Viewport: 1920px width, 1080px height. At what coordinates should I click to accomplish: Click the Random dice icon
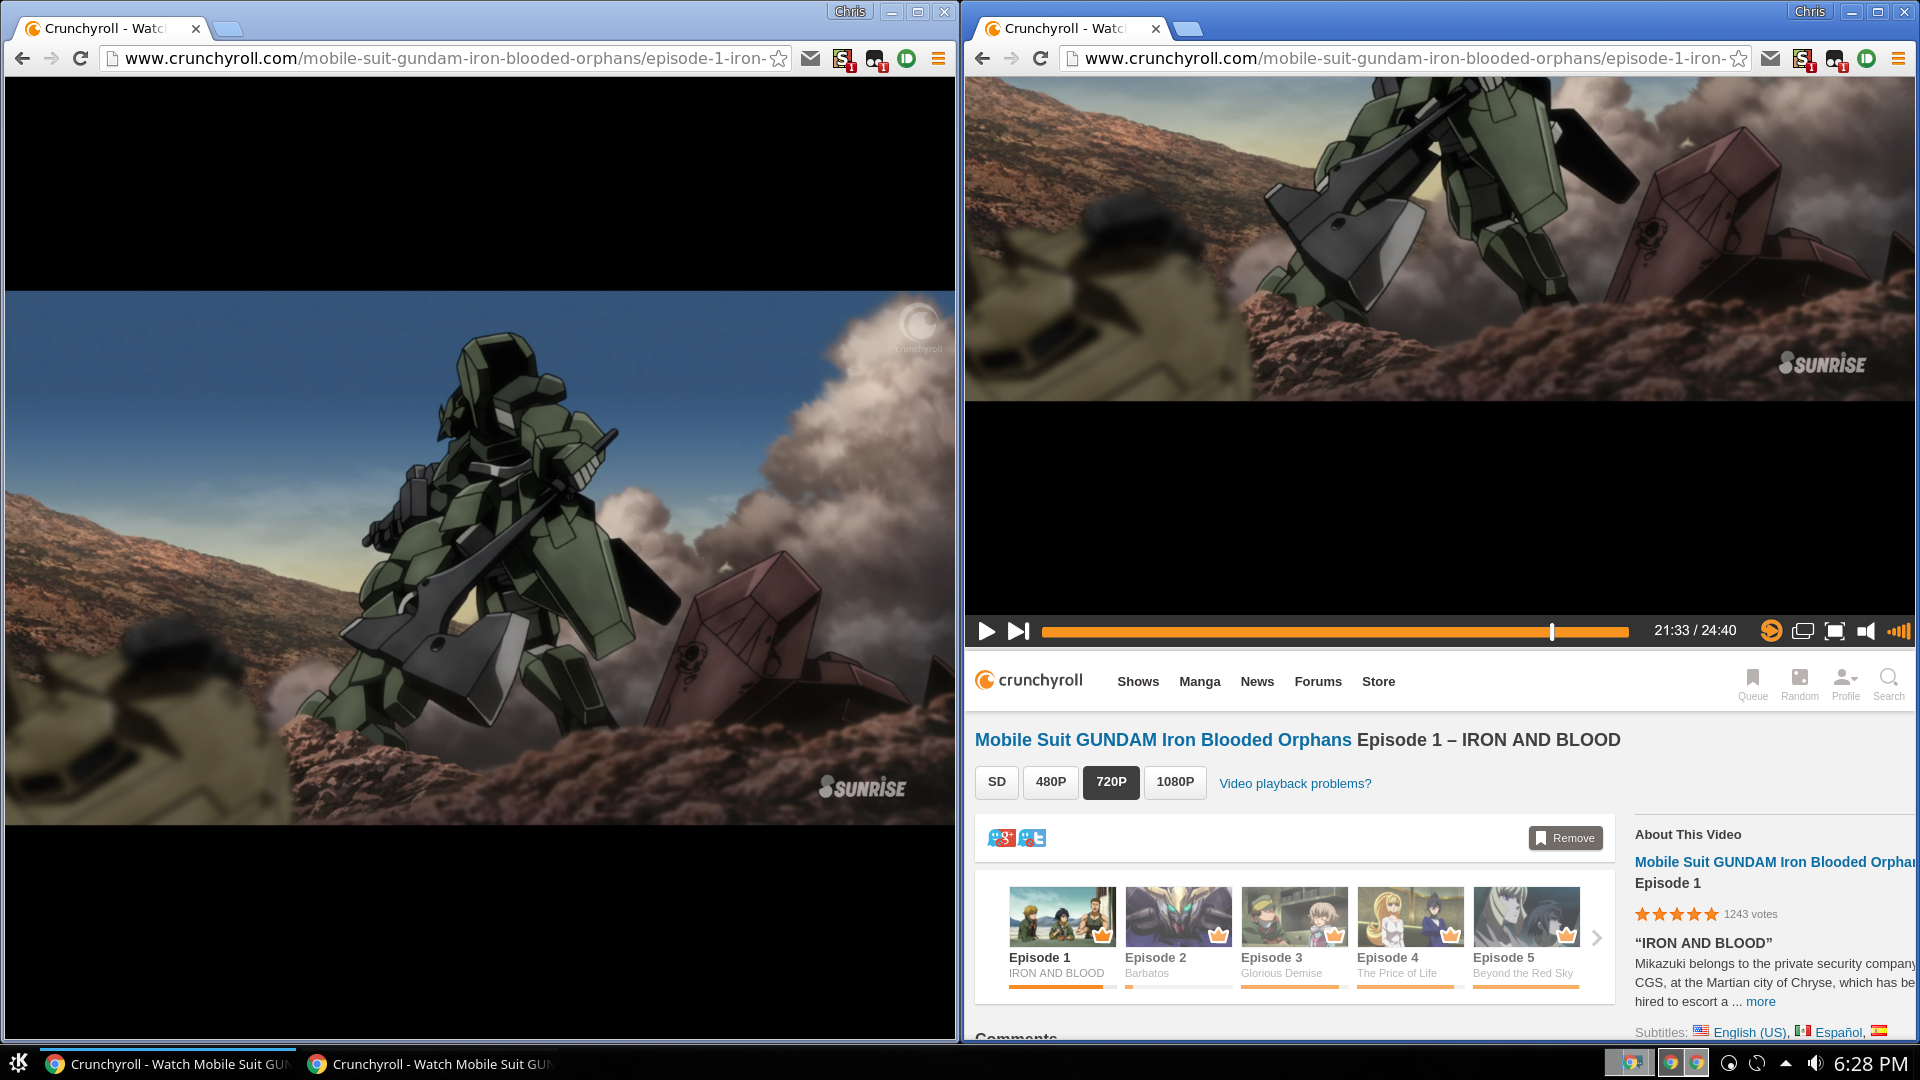pyautogui.click(x=1799, y=678)
